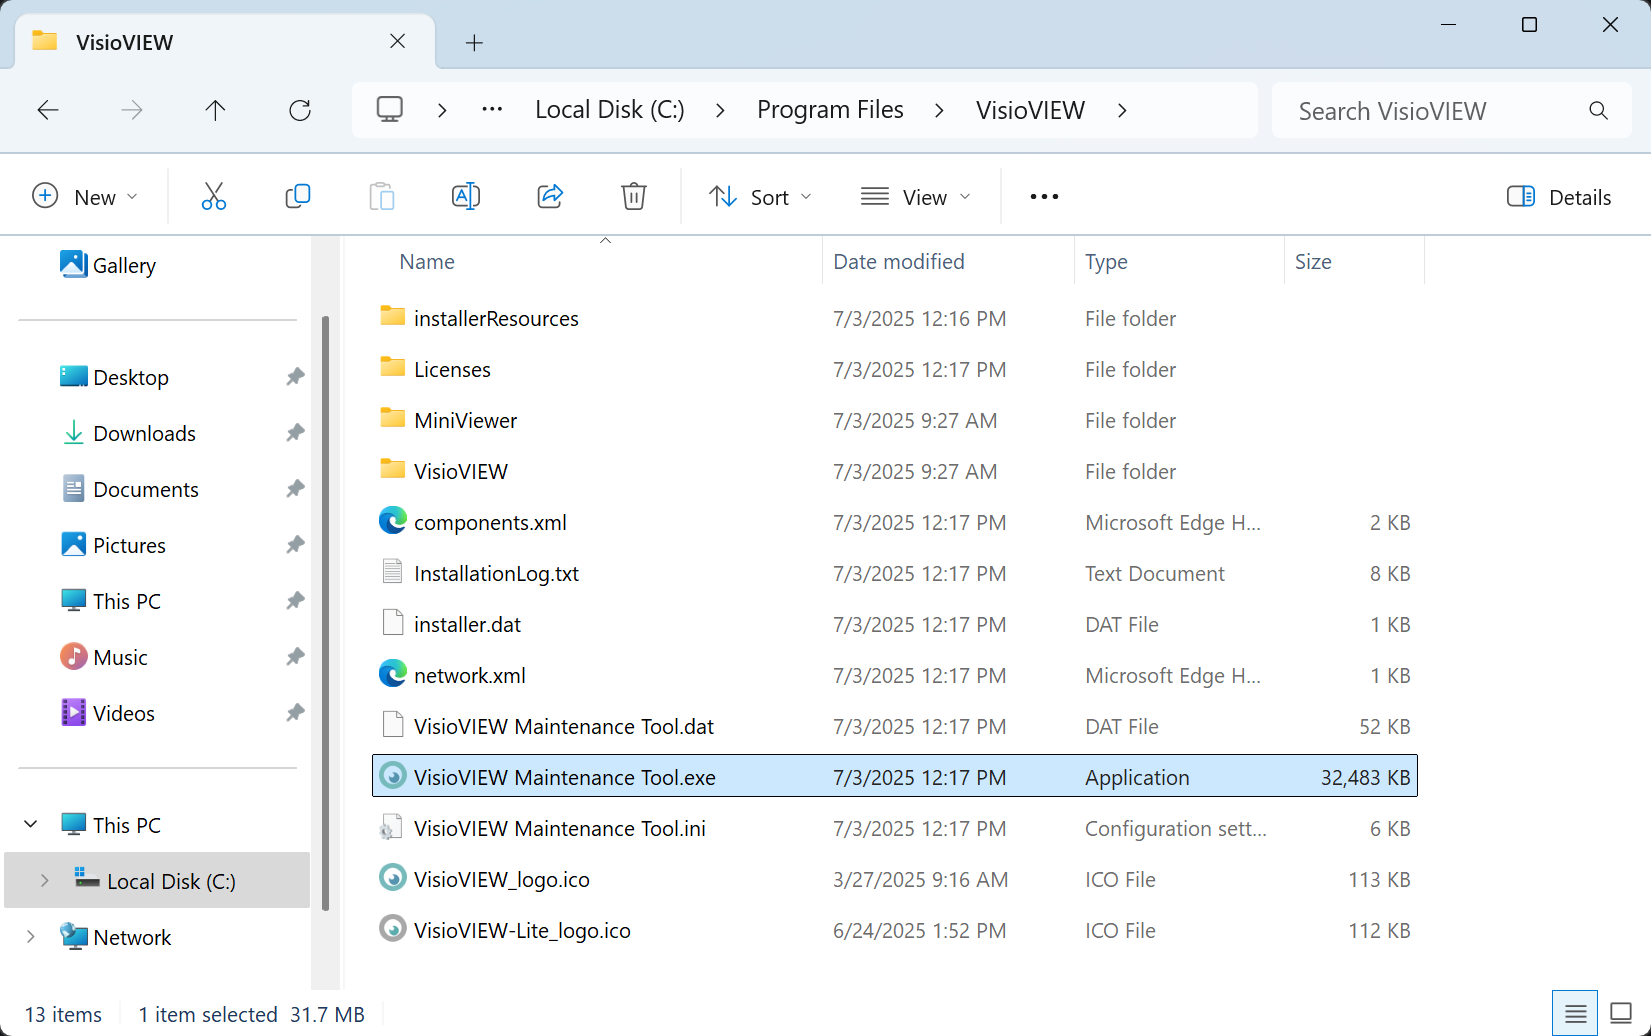Go up one folder with Up arrow
1651x1036 pixels.
click(x=215, y=110)
